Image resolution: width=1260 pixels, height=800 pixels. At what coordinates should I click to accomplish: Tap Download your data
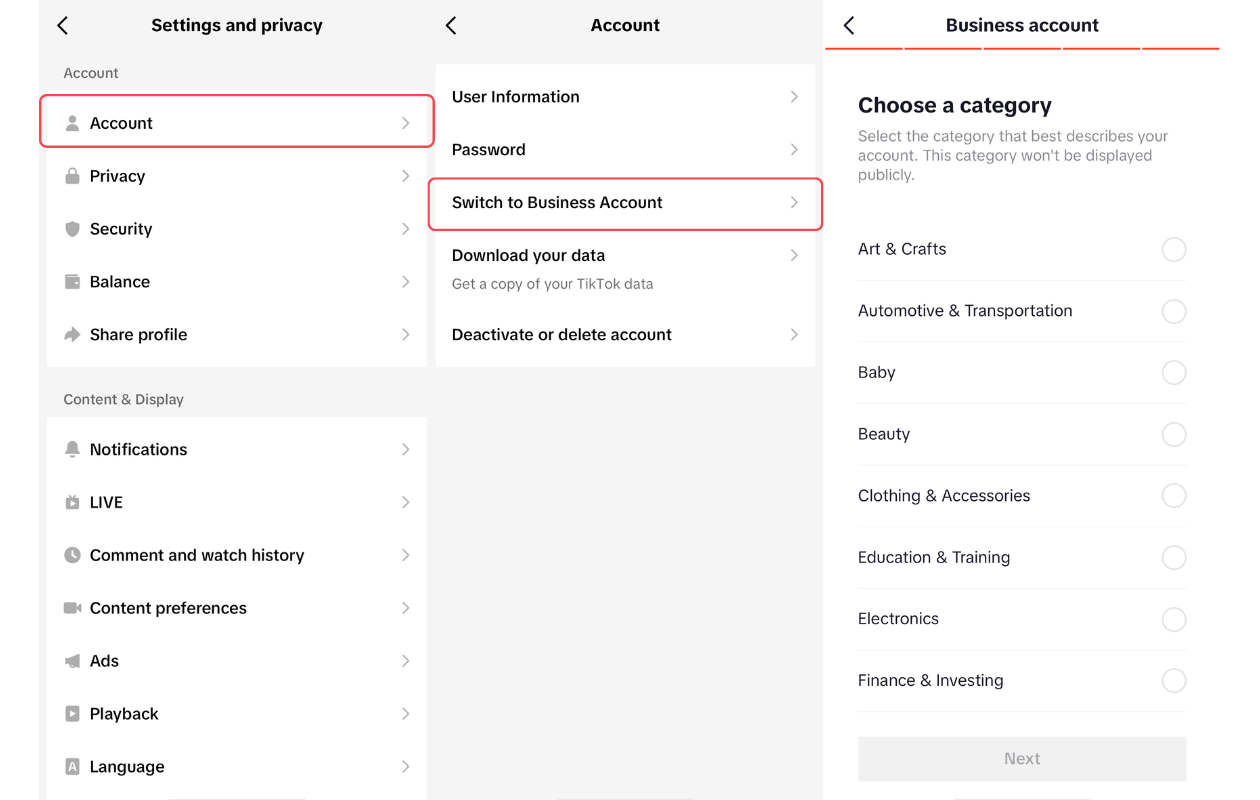coord(625,269)
